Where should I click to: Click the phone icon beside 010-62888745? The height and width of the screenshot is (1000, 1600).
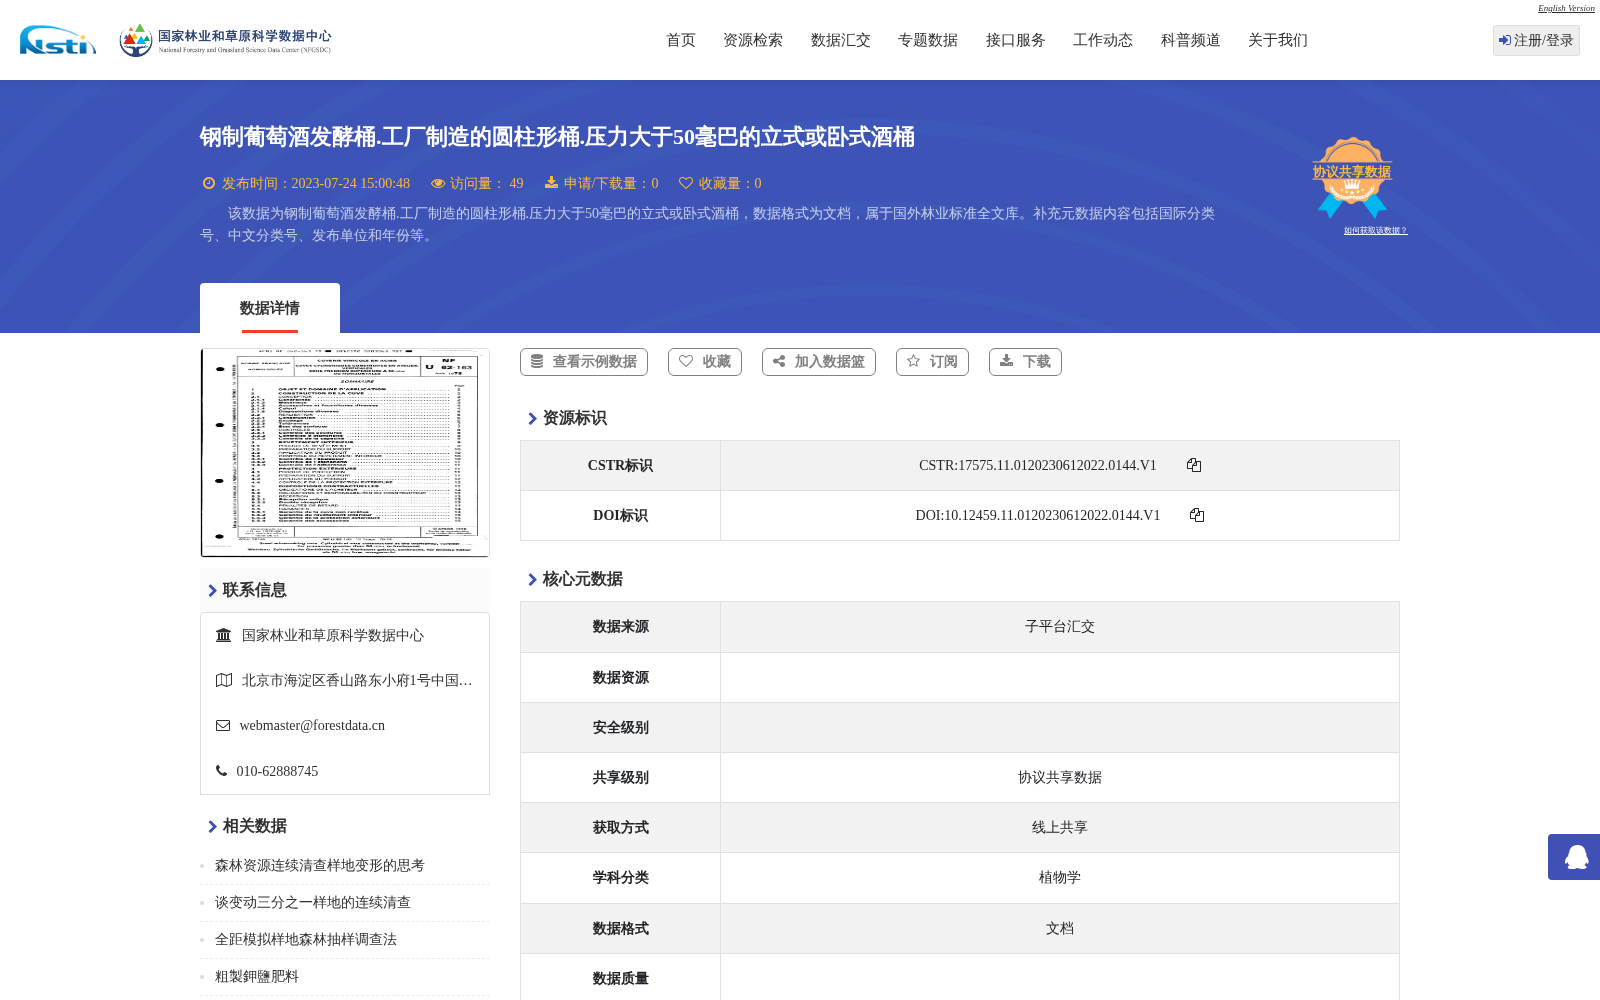click(221, 771)
